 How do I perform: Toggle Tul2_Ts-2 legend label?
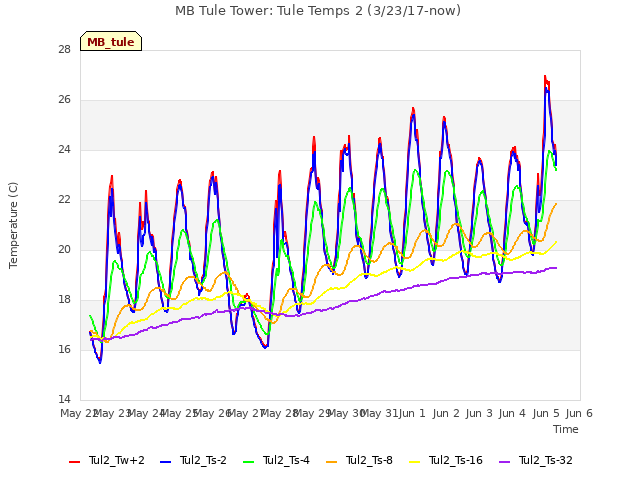(203, 460)
